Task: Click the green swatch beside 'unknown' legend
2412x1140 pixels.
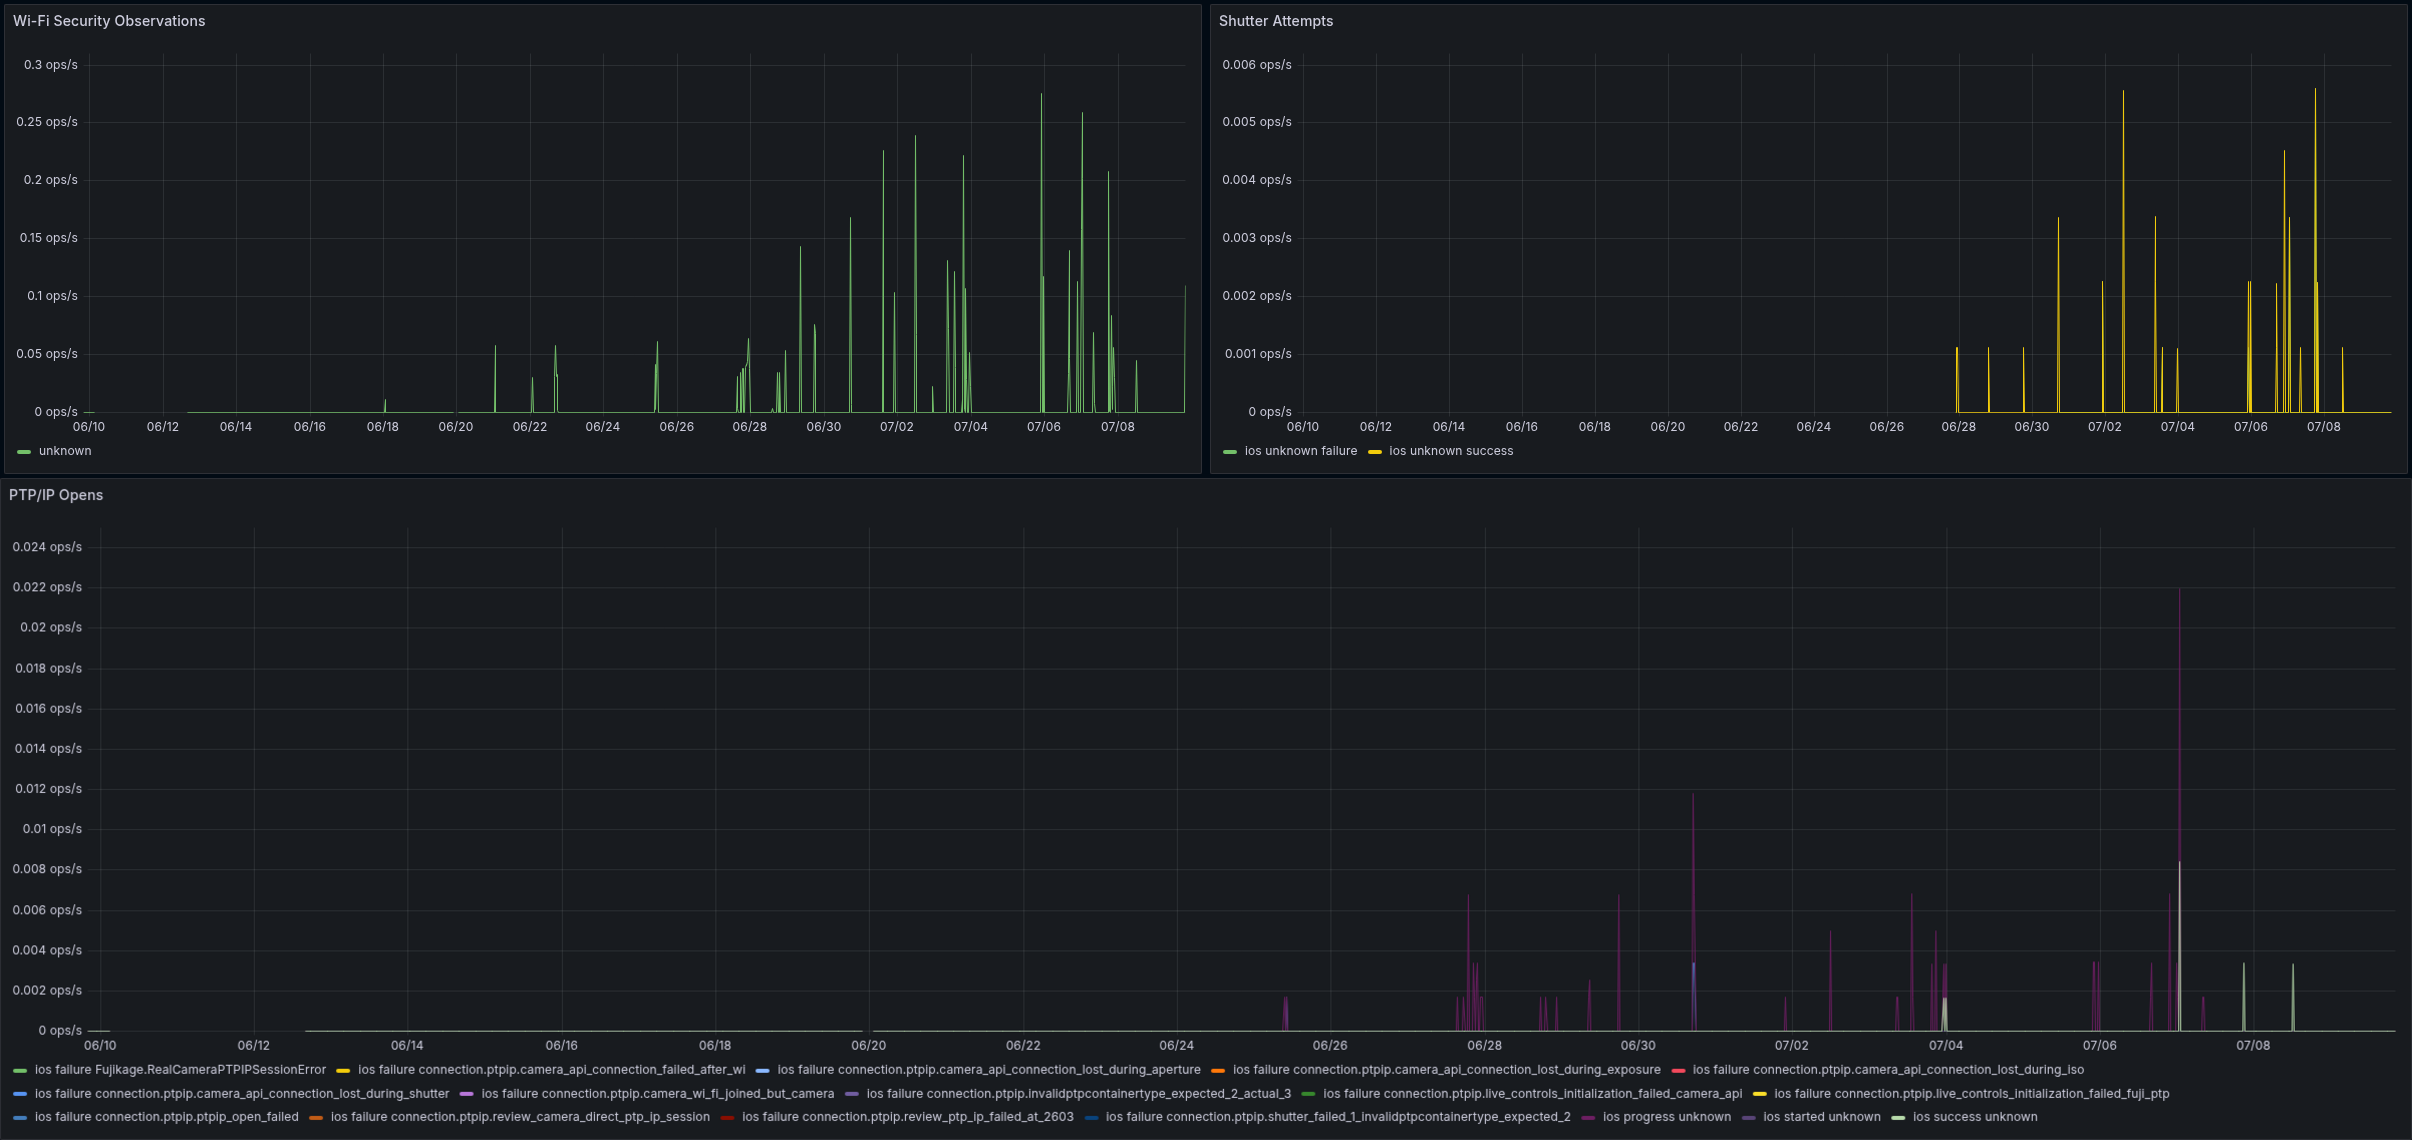Action: (x=24, y=452)
